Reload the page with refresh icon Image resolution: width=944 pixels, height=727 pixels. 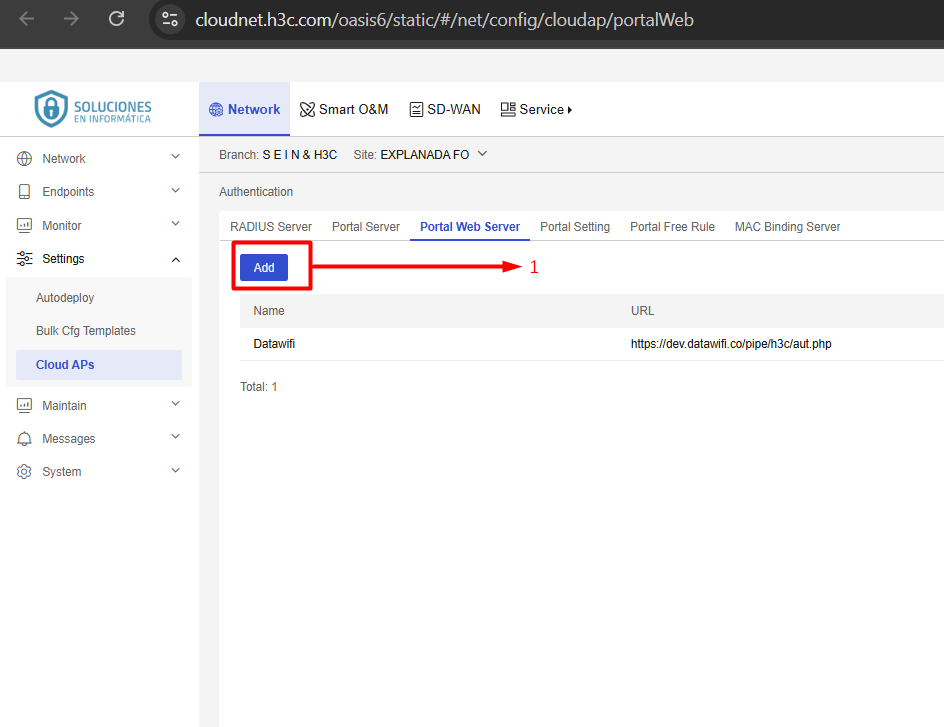(x=116, y=19)
